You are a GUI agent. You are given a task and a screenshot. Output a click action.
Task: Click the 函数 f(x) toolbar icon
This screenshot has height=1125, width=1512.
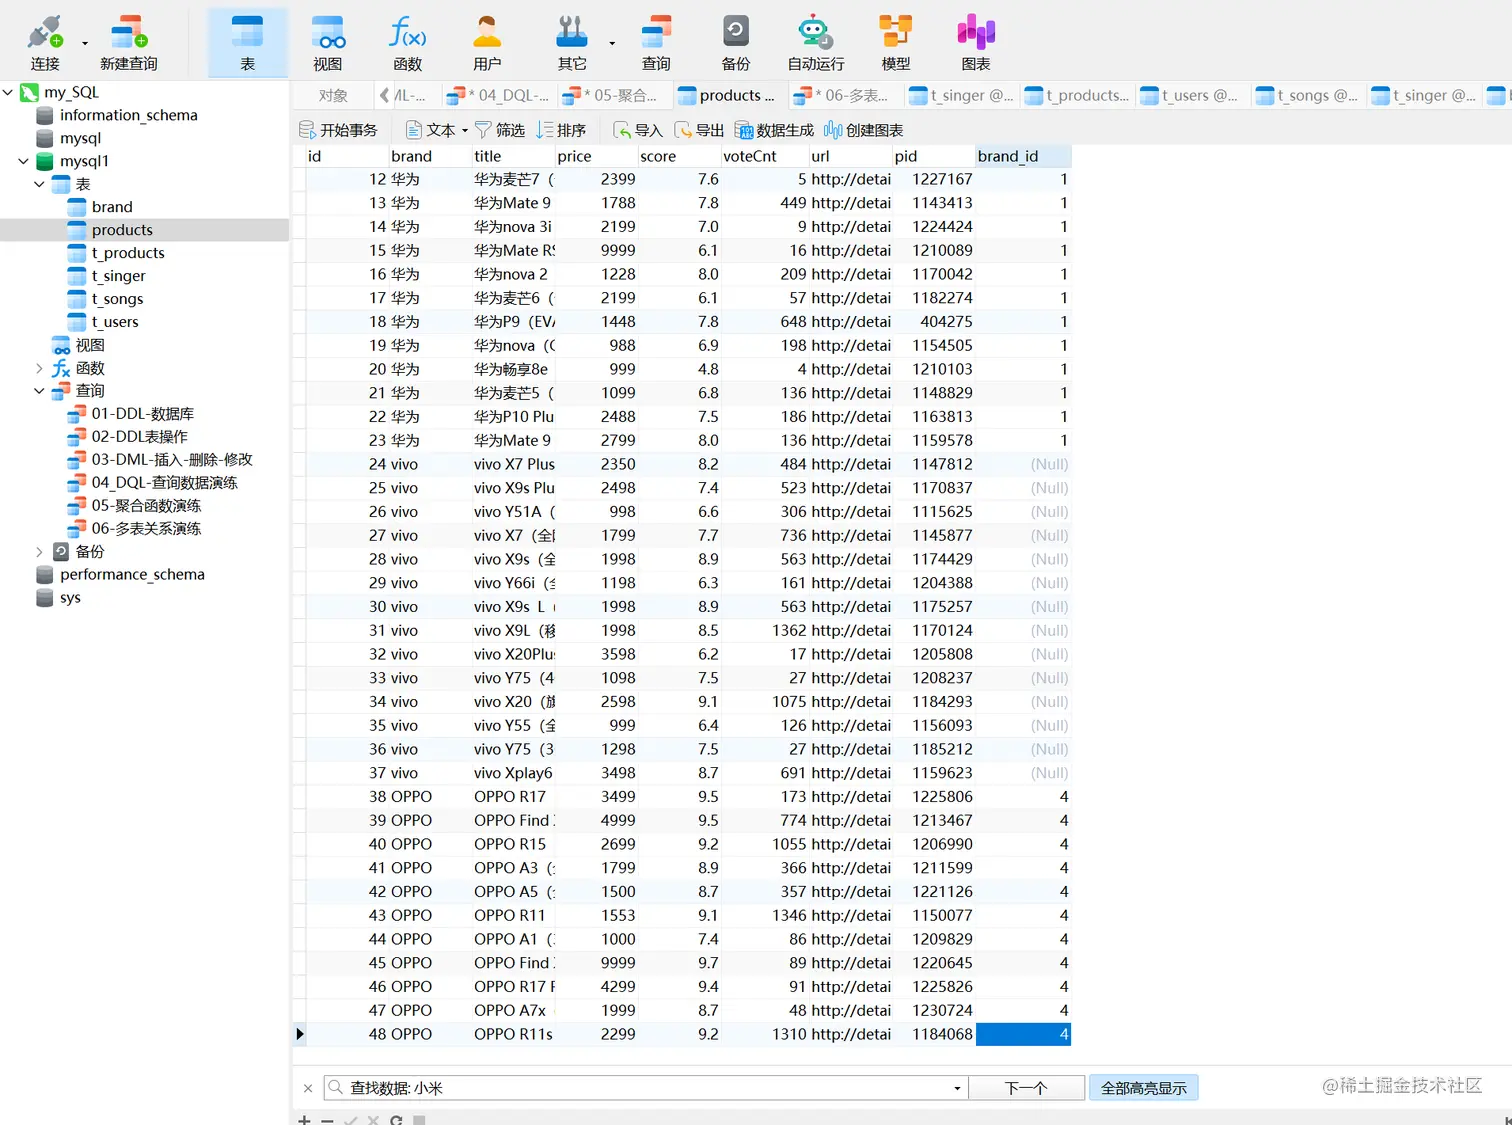(x=407, y=42)
